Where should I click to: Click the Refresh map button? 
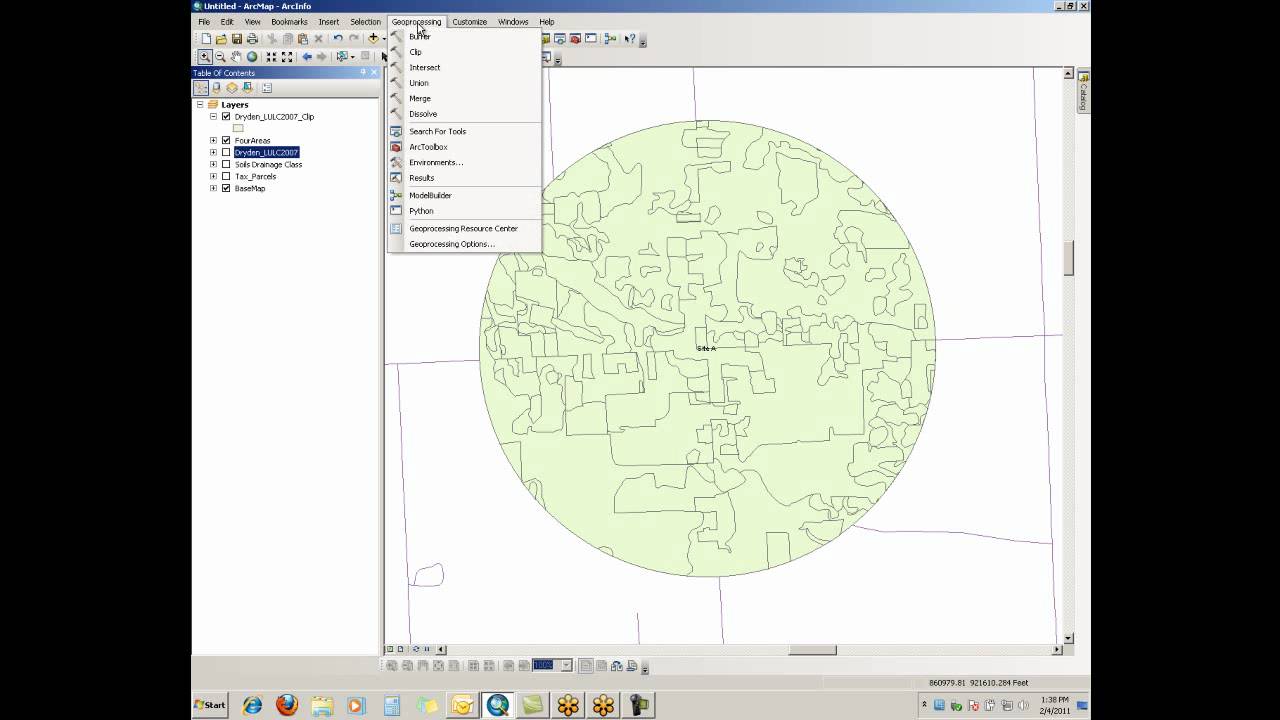pos(416,649)
